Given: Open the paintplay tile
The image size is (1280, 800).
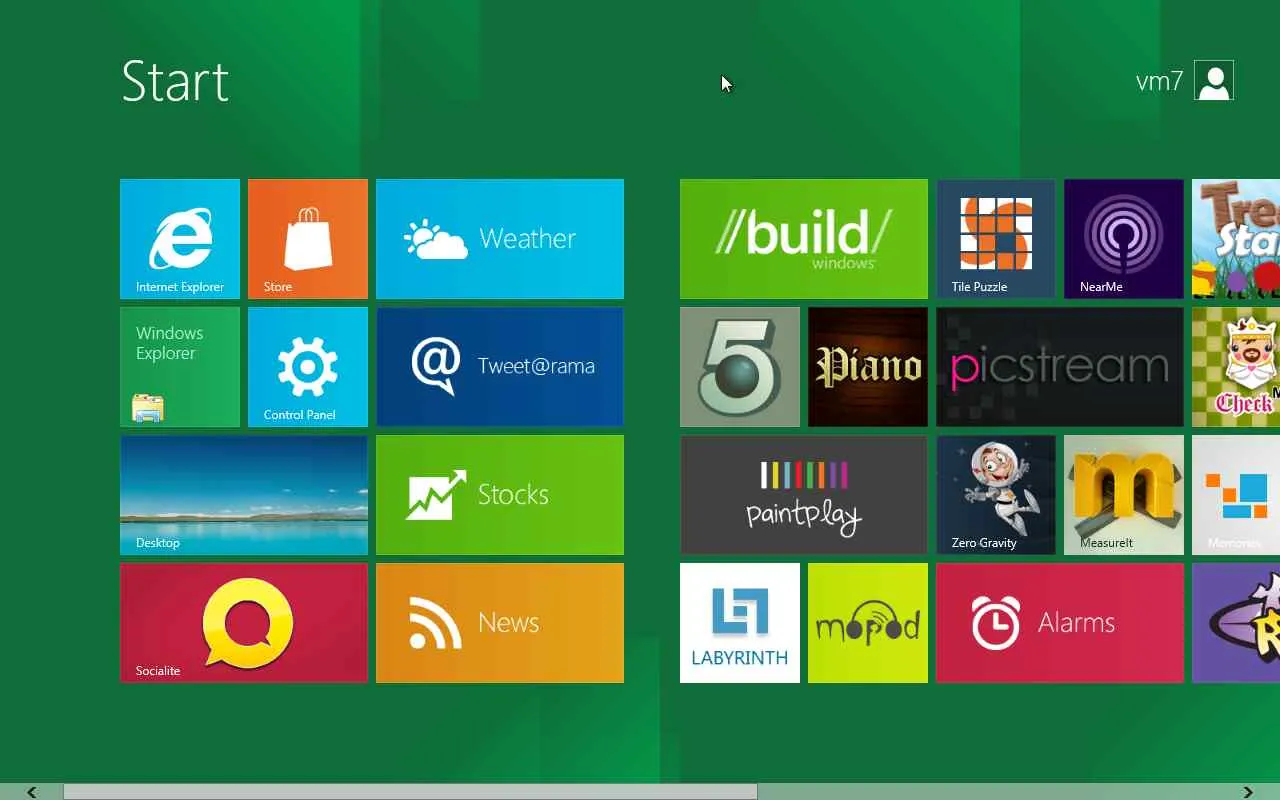Looking at the screenshot, I should 804,495.
